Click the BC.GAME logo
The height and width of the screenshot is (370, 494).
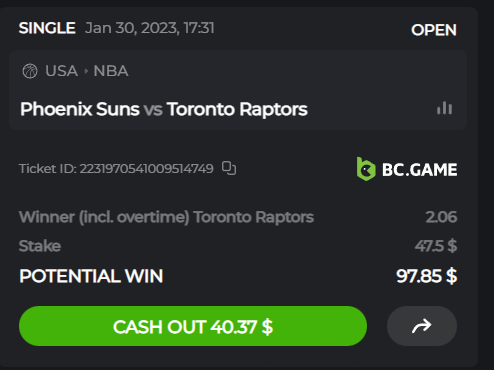[x=407, y=169]
